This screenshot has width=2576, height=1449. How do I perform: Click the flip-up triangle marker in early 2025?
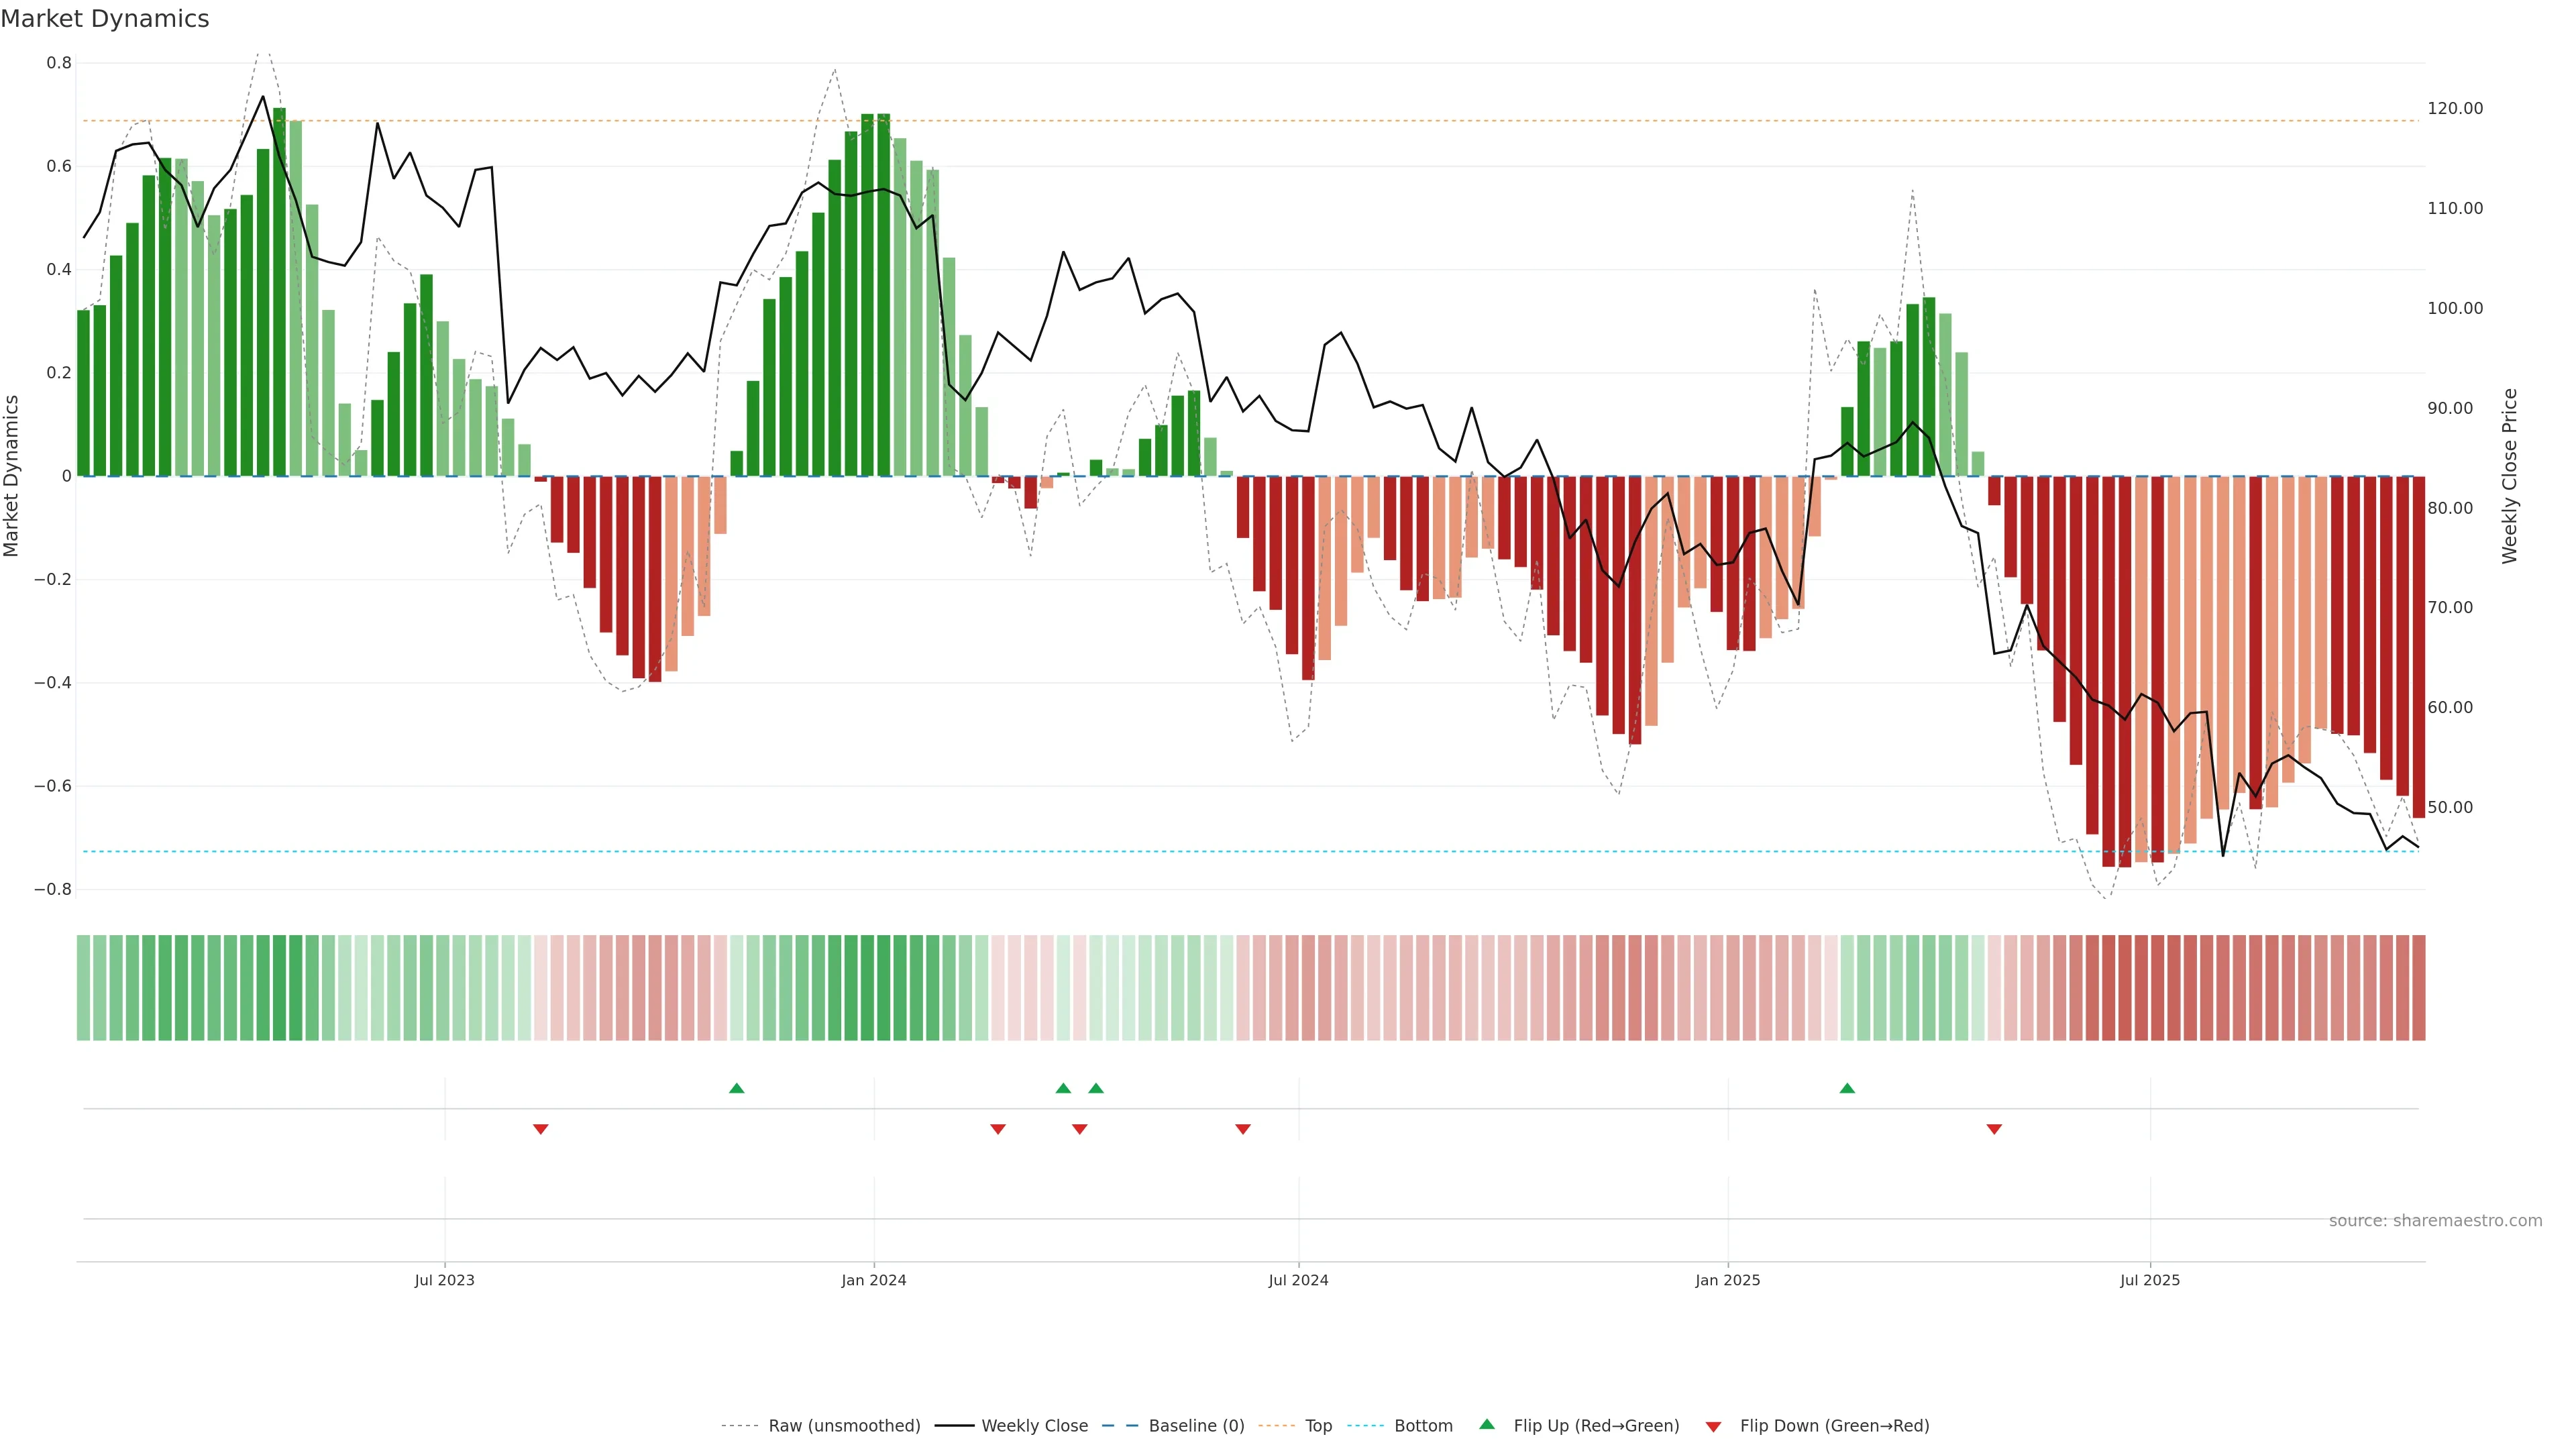click(1847, 1088)
